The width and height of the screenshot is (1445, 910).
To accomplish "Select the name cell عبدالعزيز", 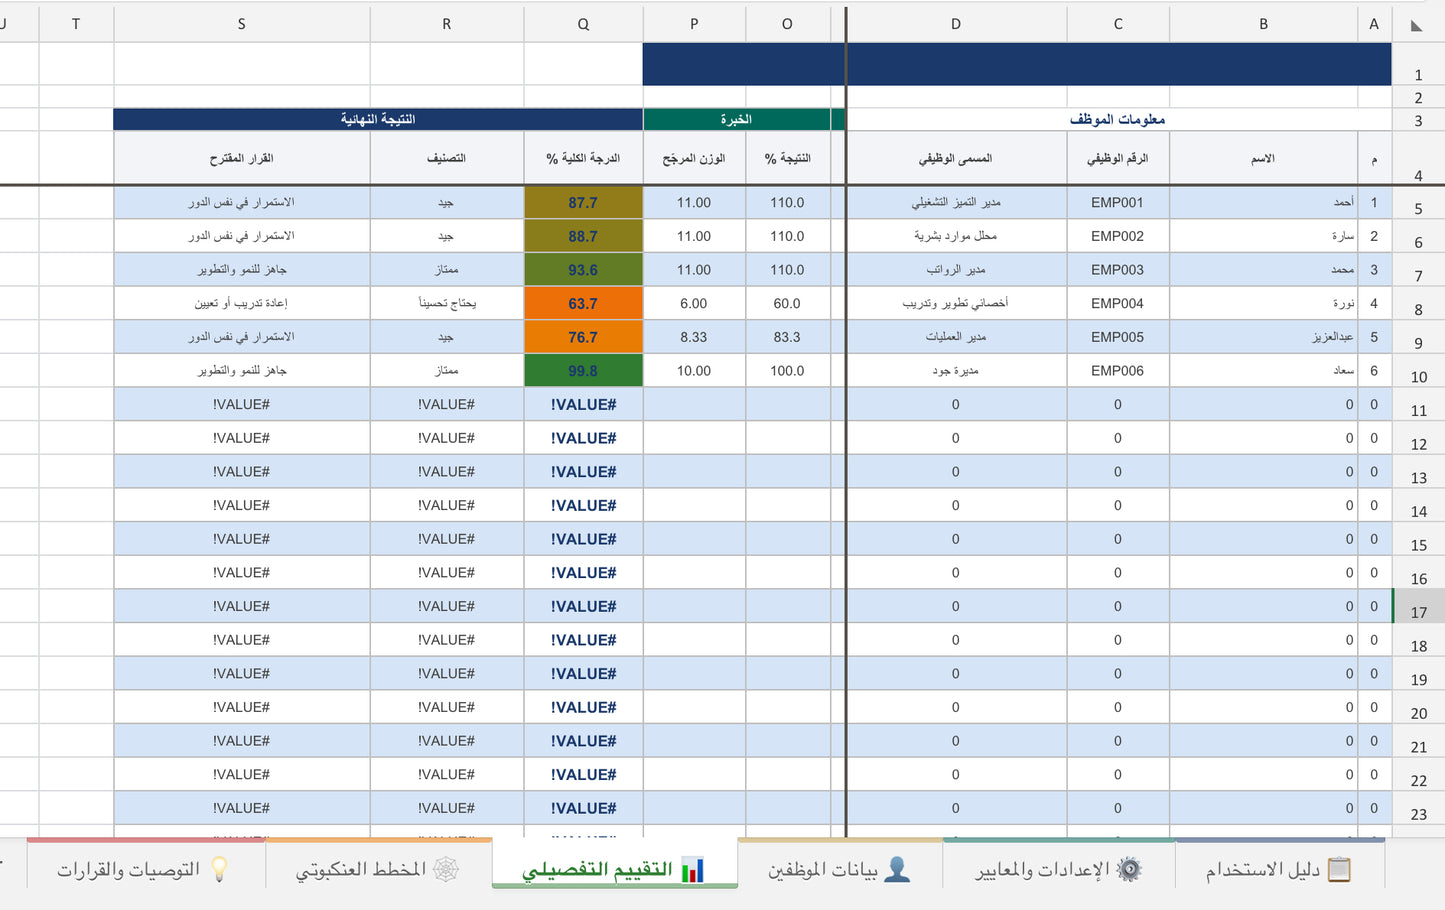I will [1263, 337].
